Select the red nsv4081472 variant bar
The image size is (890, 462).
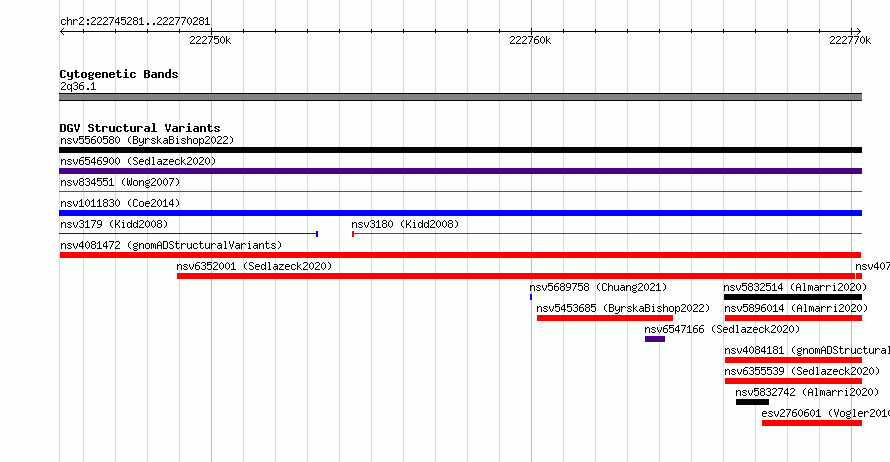460,255
